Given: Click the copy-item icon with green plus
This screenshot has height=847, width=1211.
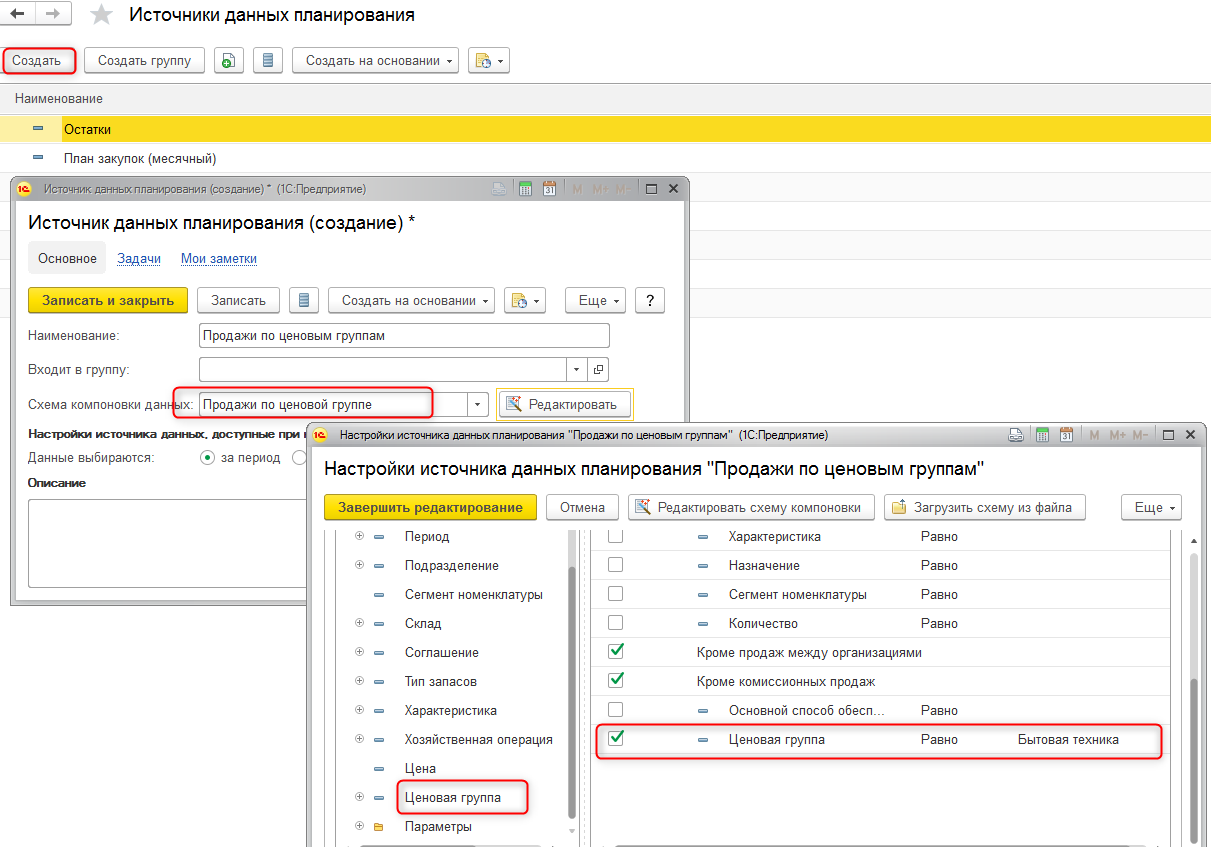Looking at the screenshot, I should (x=228, y=61).
